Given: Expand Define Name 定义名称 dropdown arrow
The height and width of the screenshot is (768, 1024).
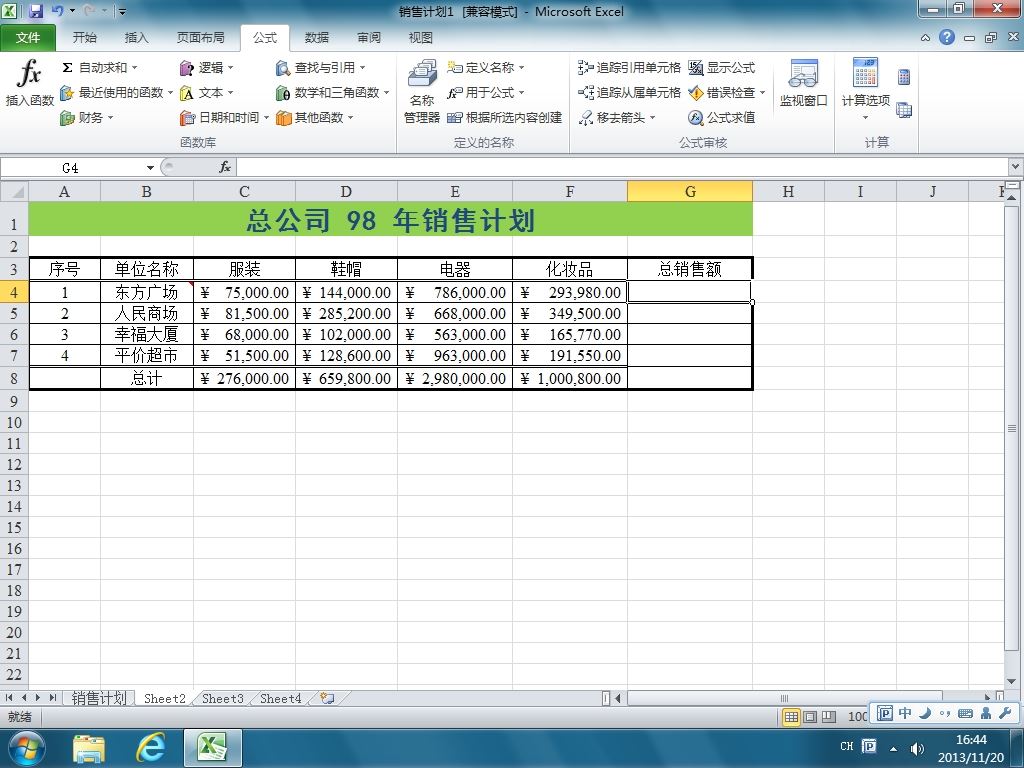Looking at the screenshot, I should [x=521, y=67].
